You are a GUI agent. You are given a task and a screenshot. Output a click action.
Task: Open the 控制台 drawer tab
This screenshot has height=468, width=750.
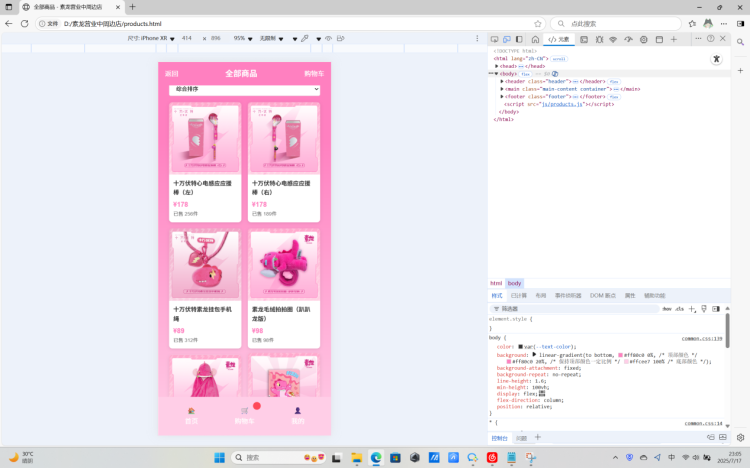pyautogui.click(x=499, y=438)
